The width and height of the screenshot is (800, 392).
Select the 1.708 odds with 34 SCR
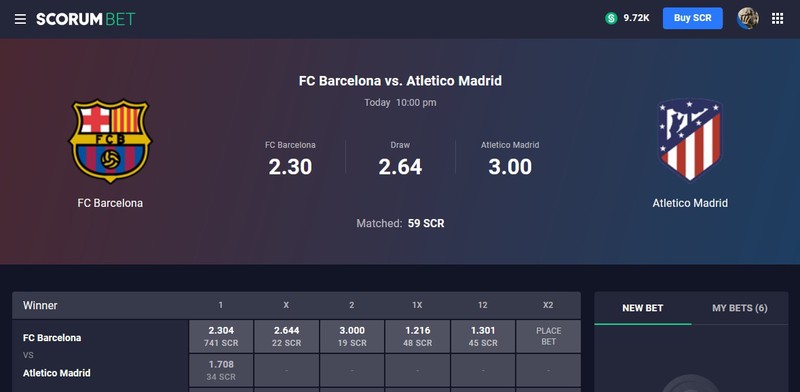pyautogui.click(x=221, y=370)
